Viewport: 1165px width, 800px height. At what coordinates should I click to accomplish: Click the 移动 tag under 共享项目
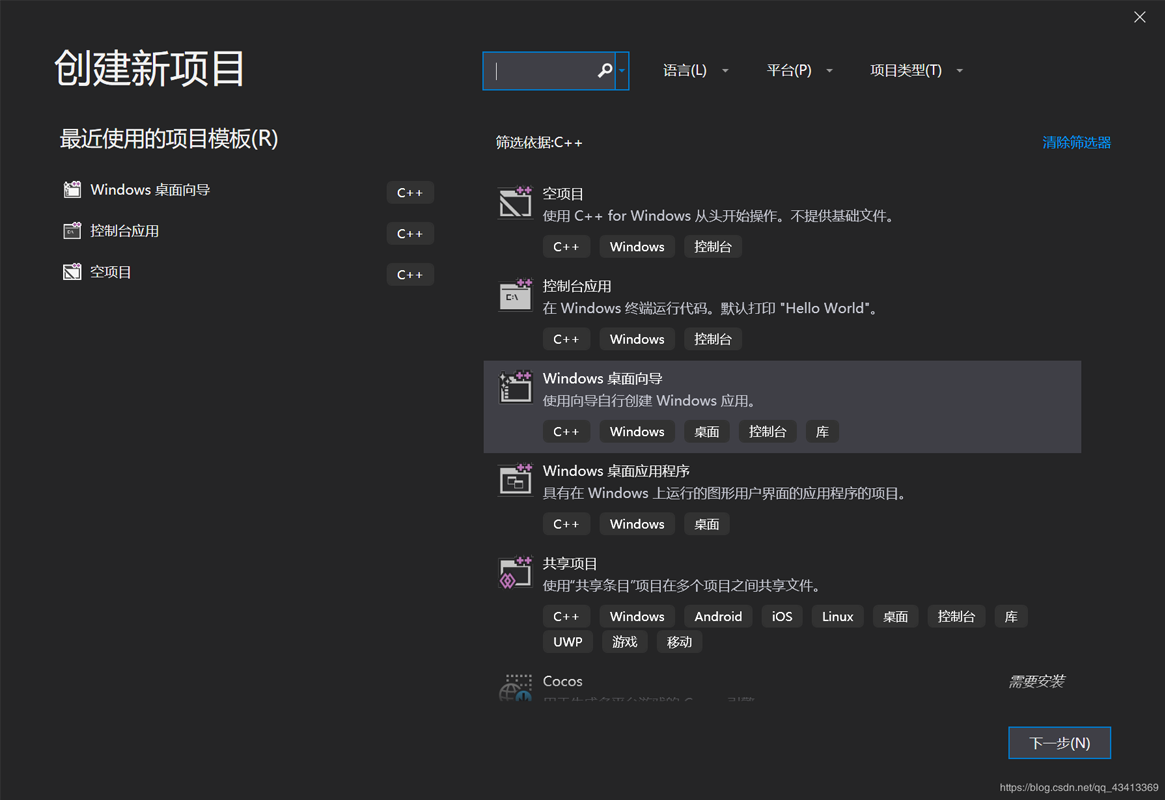(679, 642)
